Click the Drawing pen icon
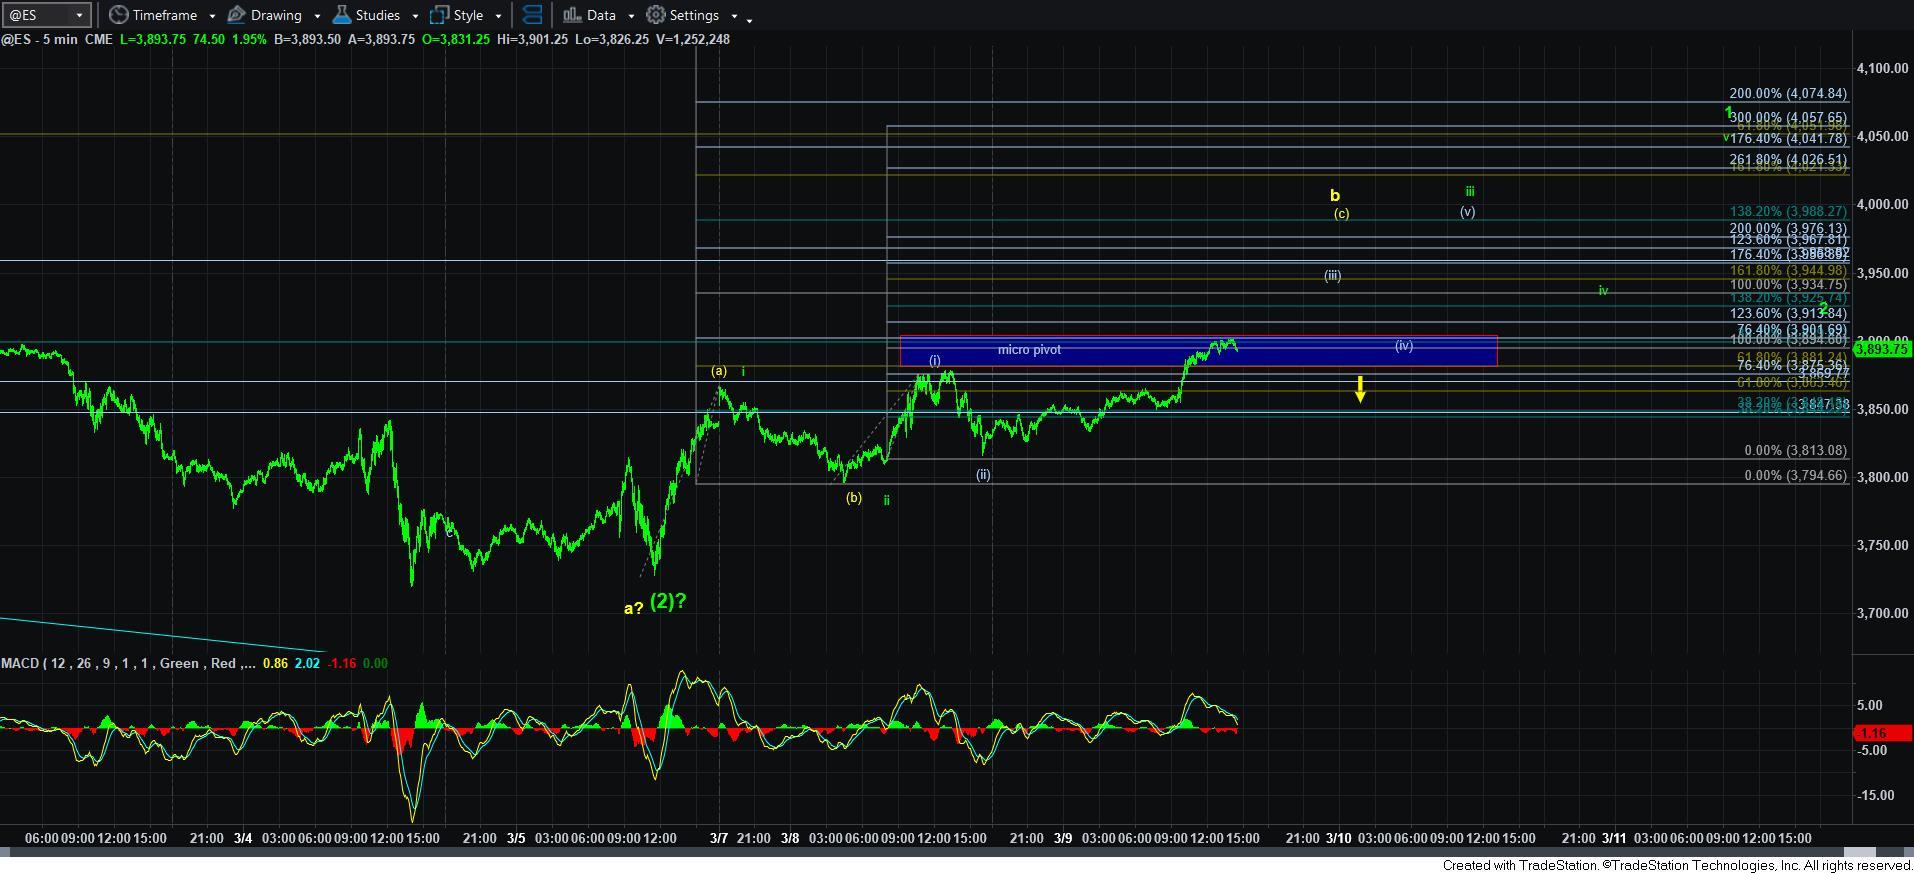 [237, 15]
